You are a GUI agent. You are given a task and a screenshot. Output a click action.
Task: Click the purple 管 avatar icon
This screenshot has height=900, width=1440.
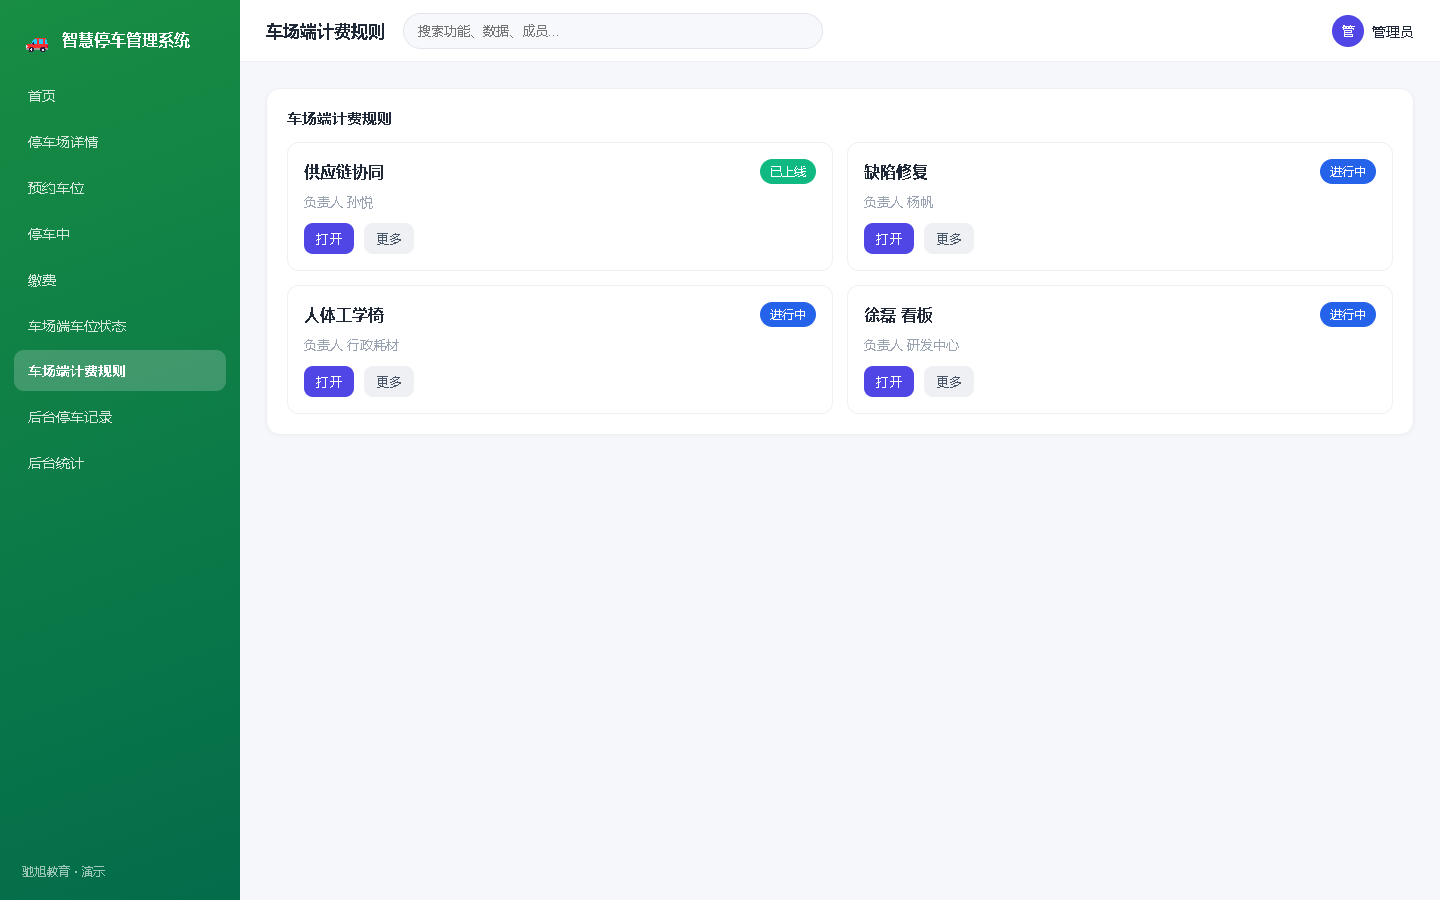coord(1348,31)
